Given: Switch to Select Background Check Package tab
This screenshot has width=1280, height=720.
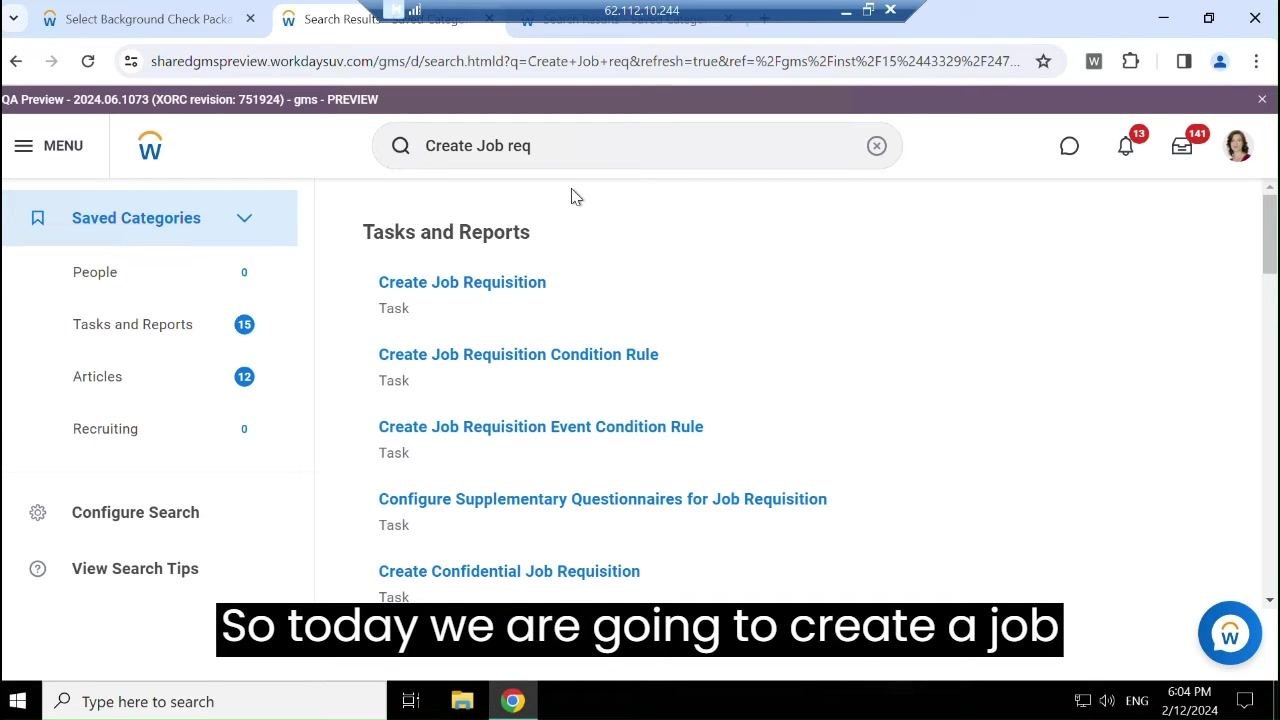Looking at the screenshot, I should pyautogui.click(x=150, y=19).
